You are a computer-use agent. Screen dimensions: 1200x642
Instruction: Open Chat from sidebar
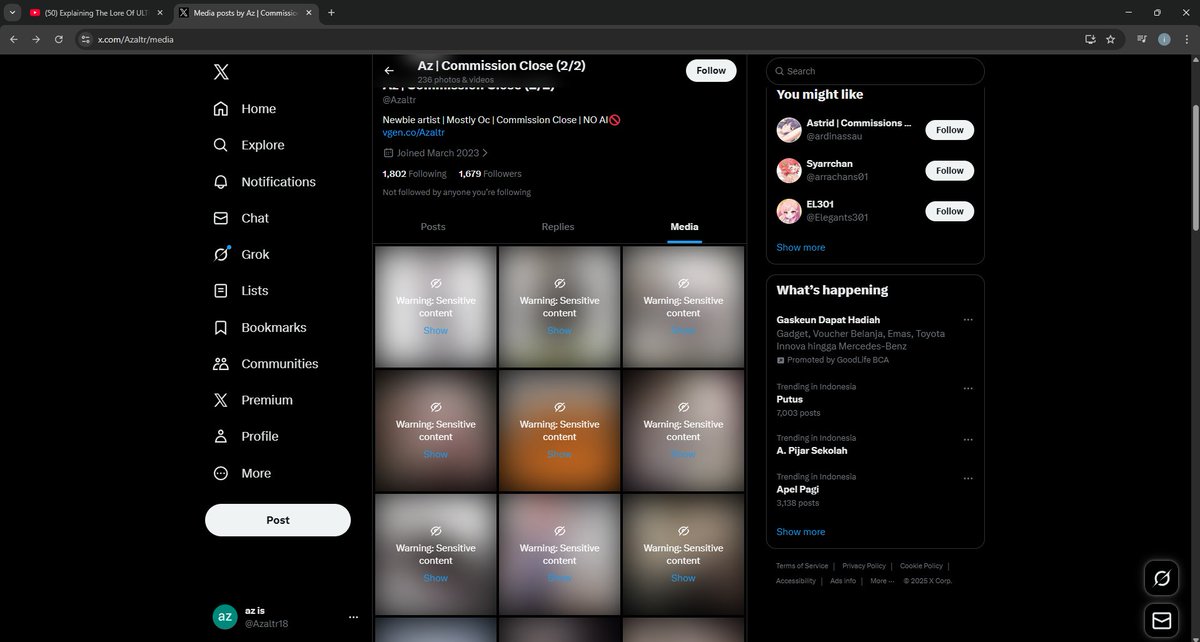point(242,218)
